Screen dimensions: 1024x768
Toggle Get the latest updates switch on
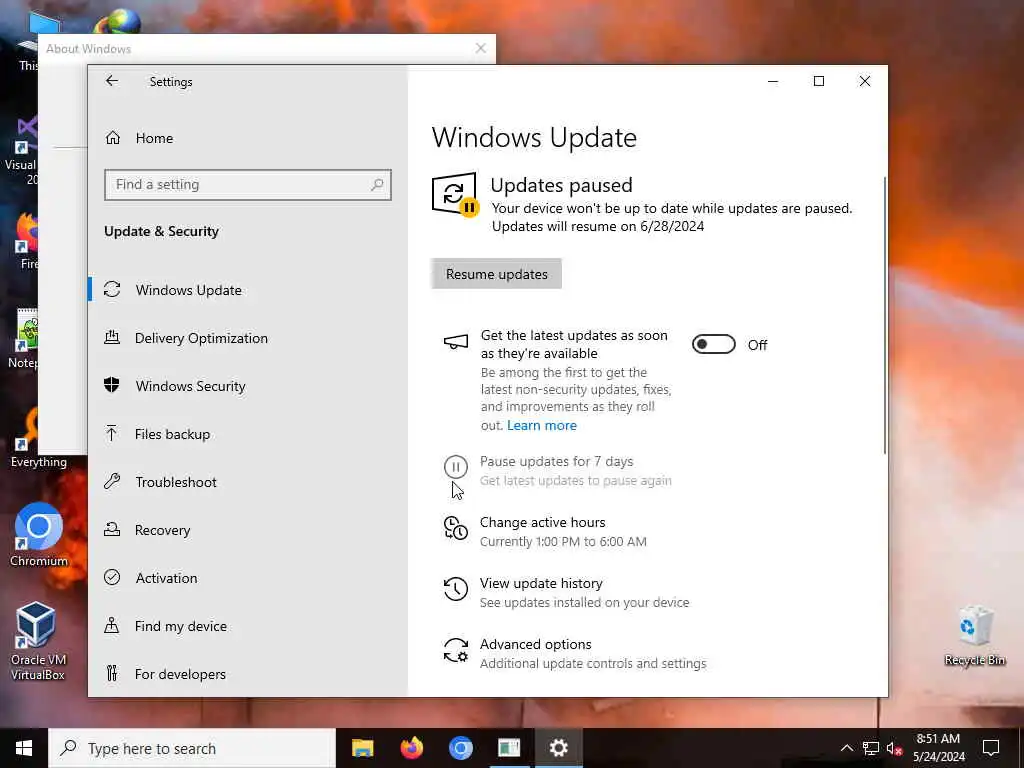click(x=713, y=344)
